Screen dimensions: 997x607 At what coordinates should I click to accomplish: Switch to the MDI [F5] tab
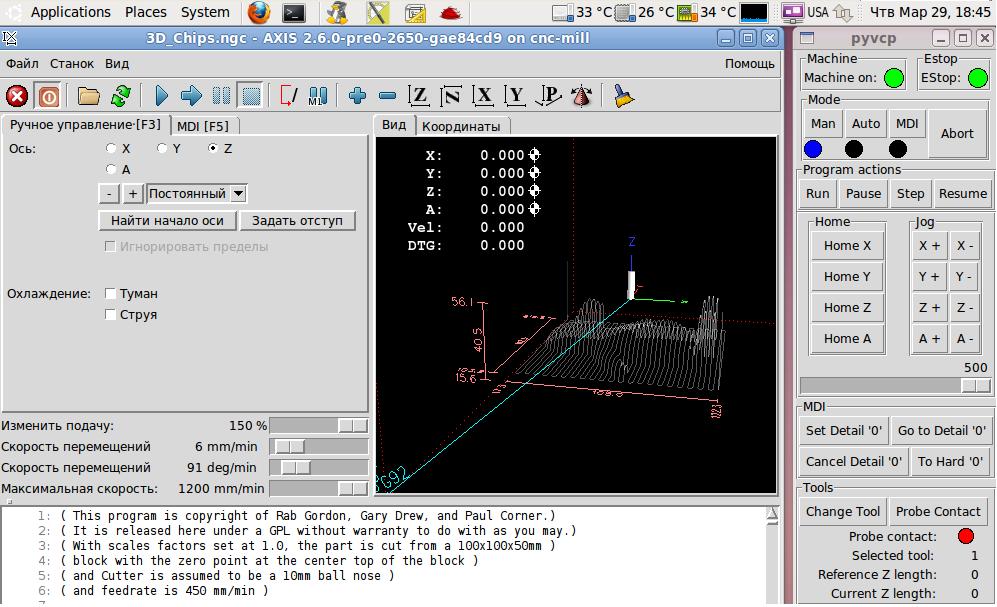pyautogui.click(x=203, y=126)
